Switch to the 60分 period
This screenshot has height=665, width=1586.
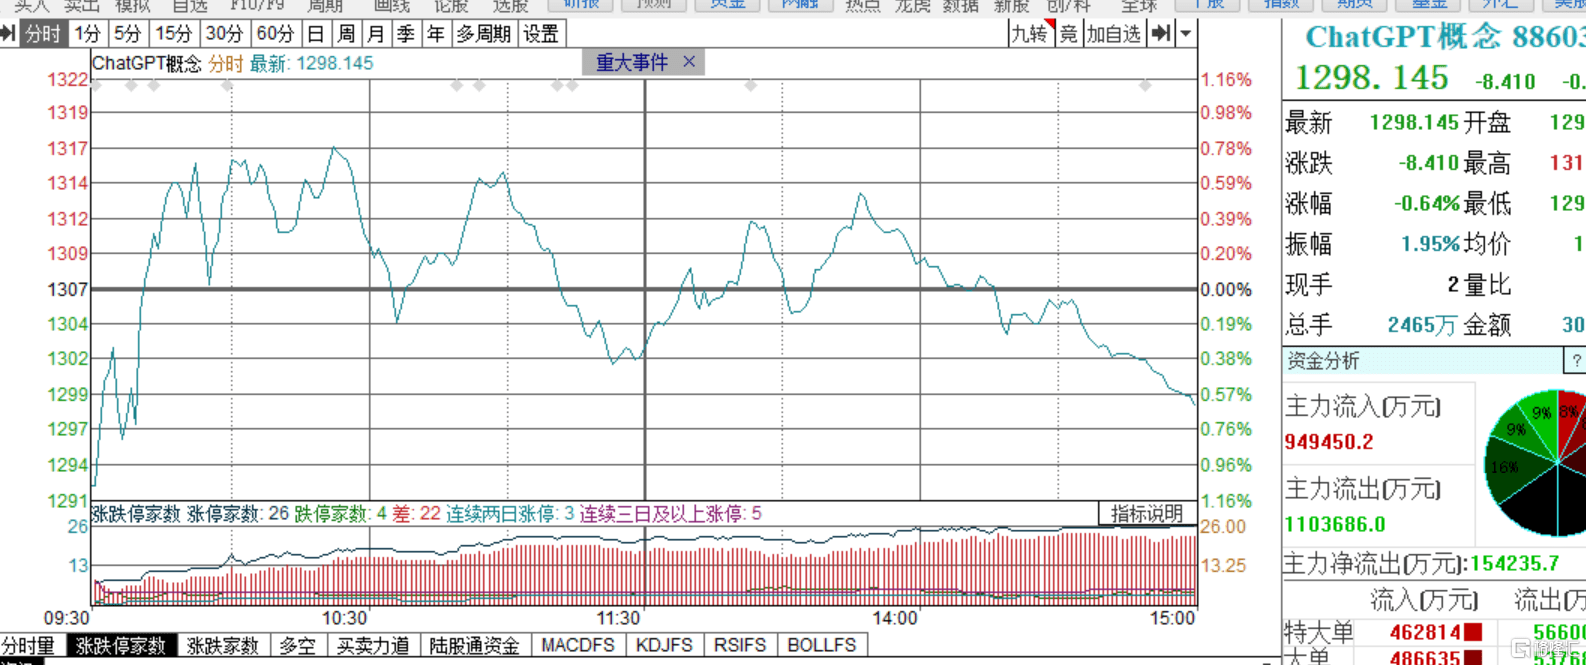[x=274, y=34]
